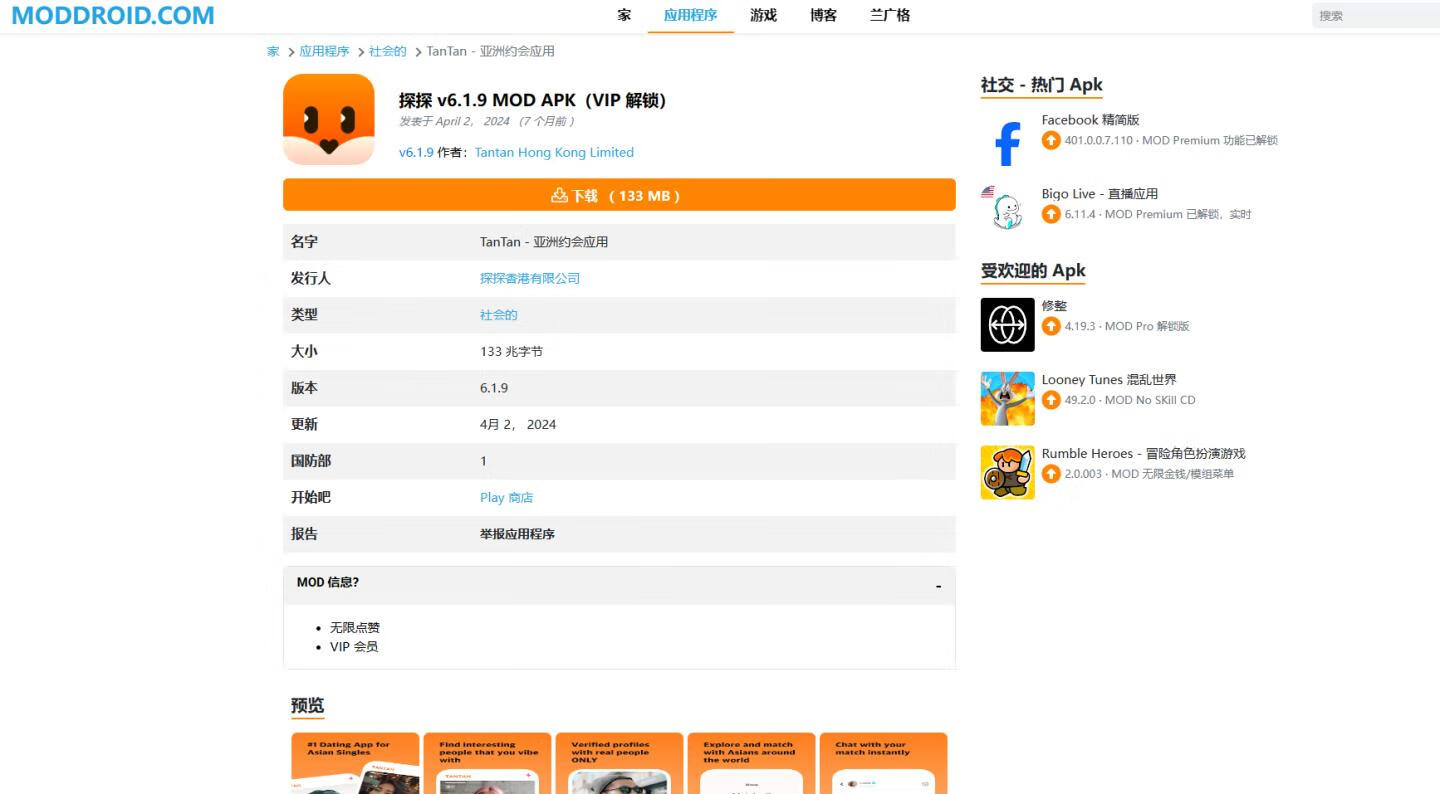The width and height of the screenshot is (1440, 794).
Task: Click the Remini (修整) app icon
Action: coord(1007,325)
